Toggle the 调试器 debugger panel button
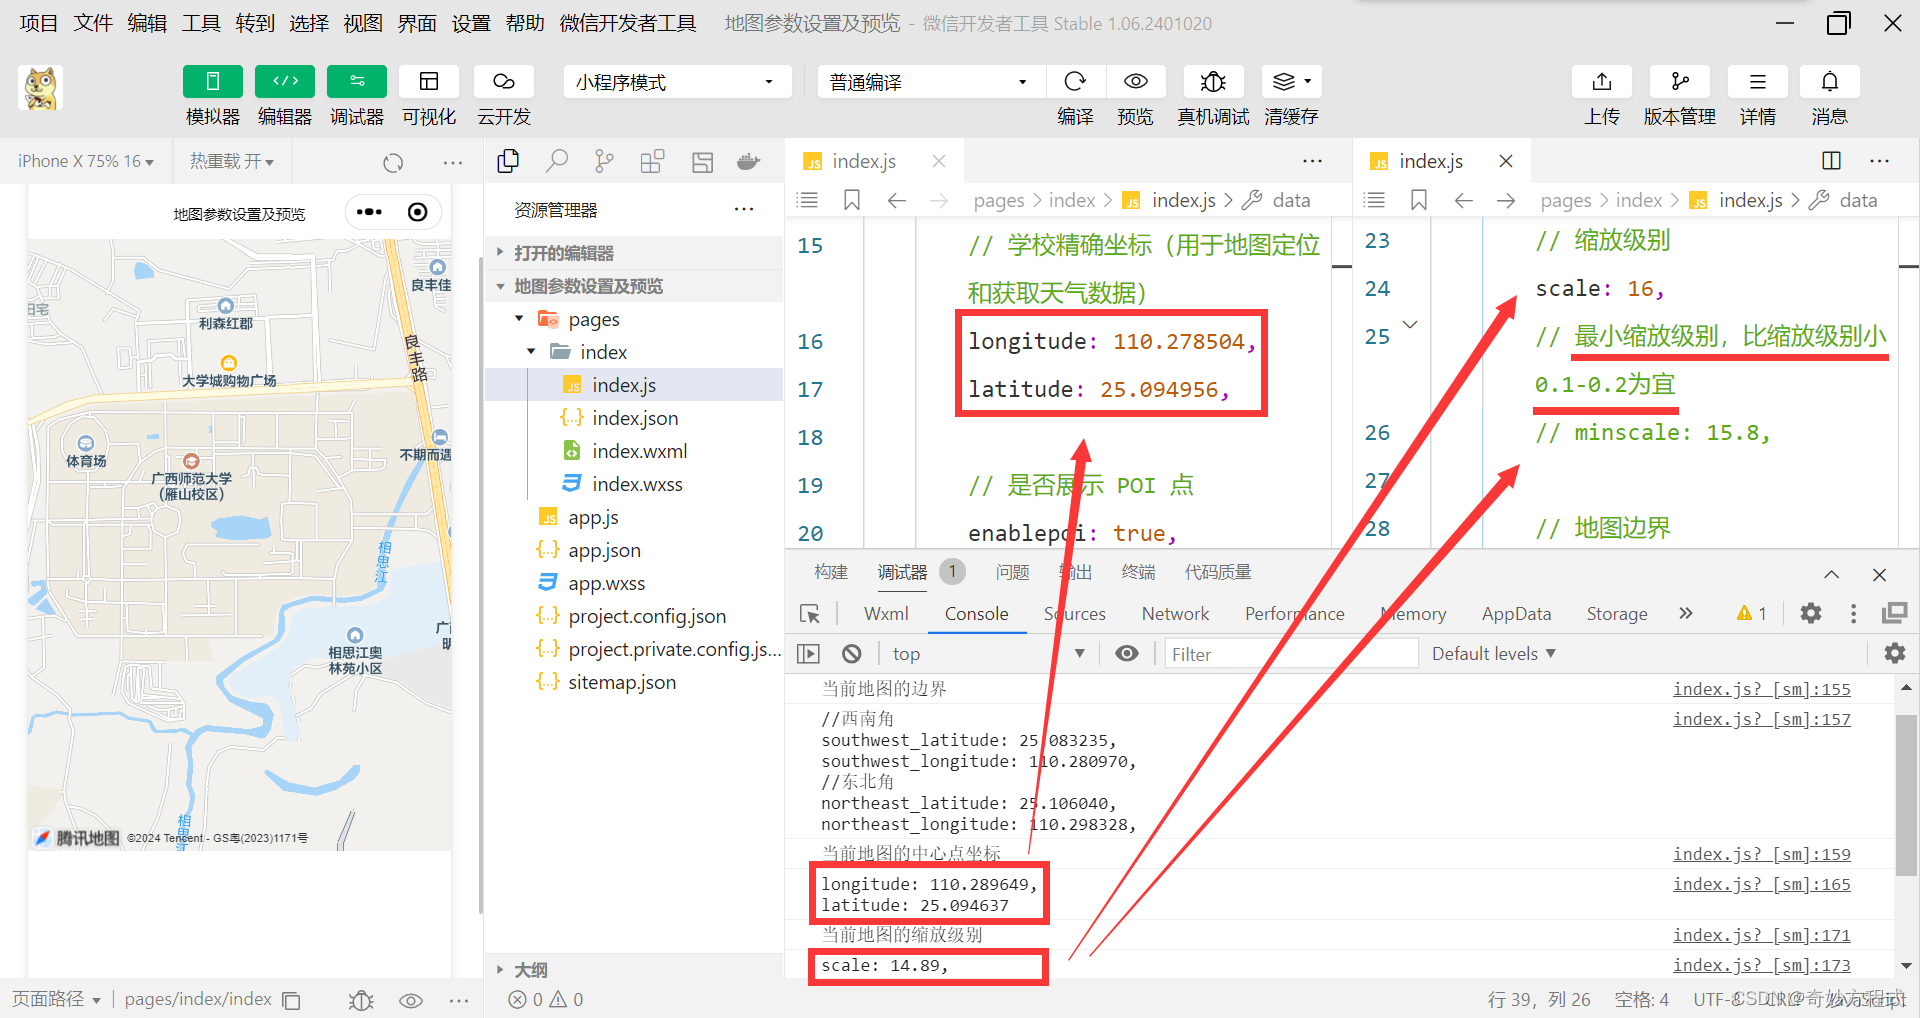This screenshot has height=1018, width=1920. [x=357, y=81]
